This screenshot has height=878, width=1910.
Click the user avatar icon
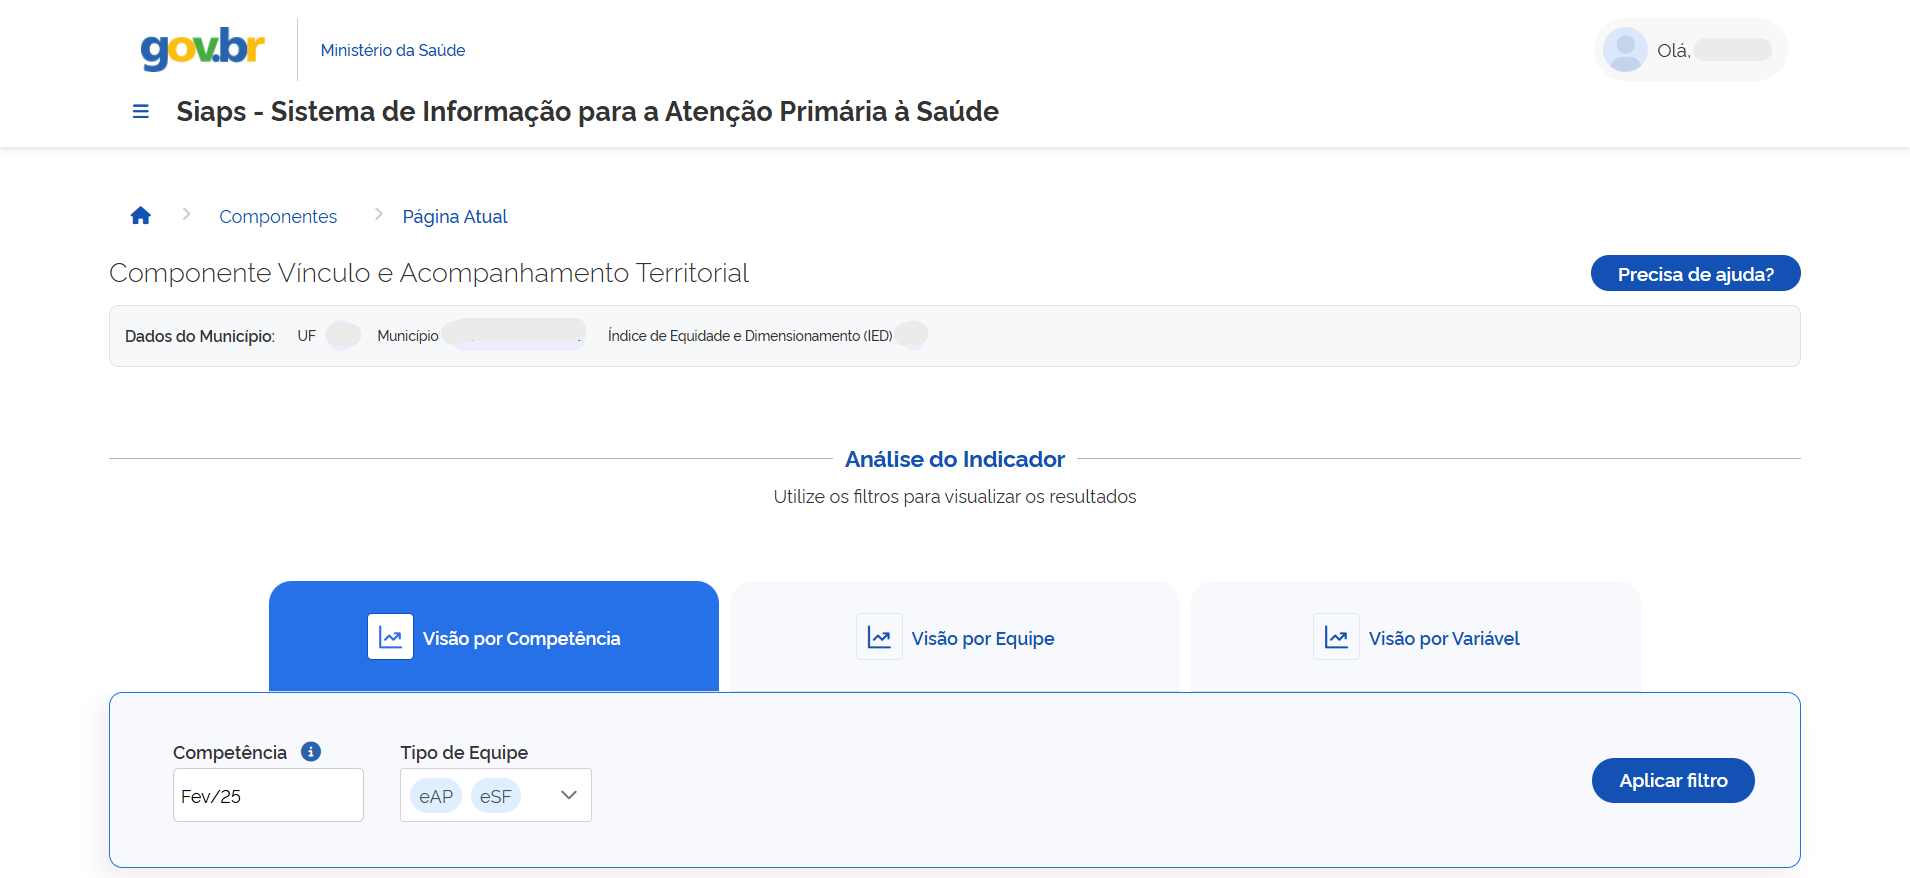[1625, 50]
